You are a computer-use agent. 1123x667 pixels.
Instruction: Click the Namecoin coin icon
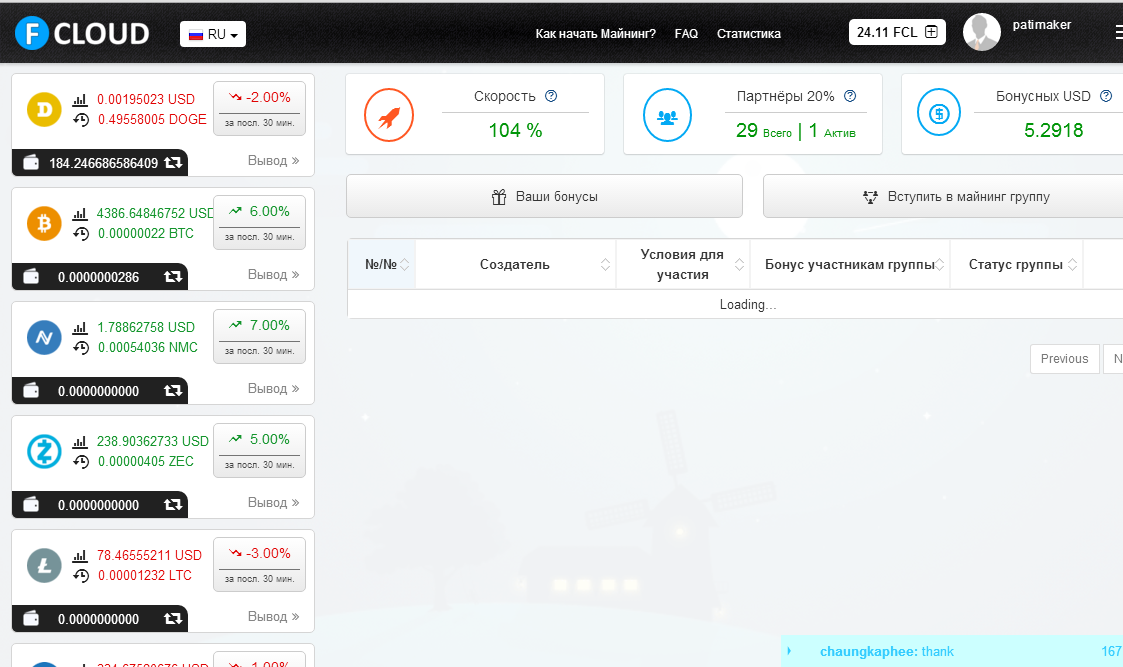tap(44, 337)
